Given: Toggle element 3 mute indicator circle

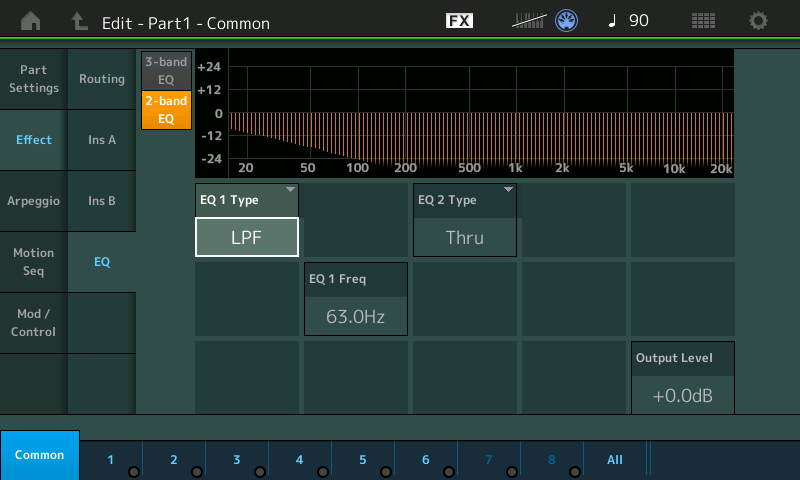Looking at the screenshot, I should [260, 472].
